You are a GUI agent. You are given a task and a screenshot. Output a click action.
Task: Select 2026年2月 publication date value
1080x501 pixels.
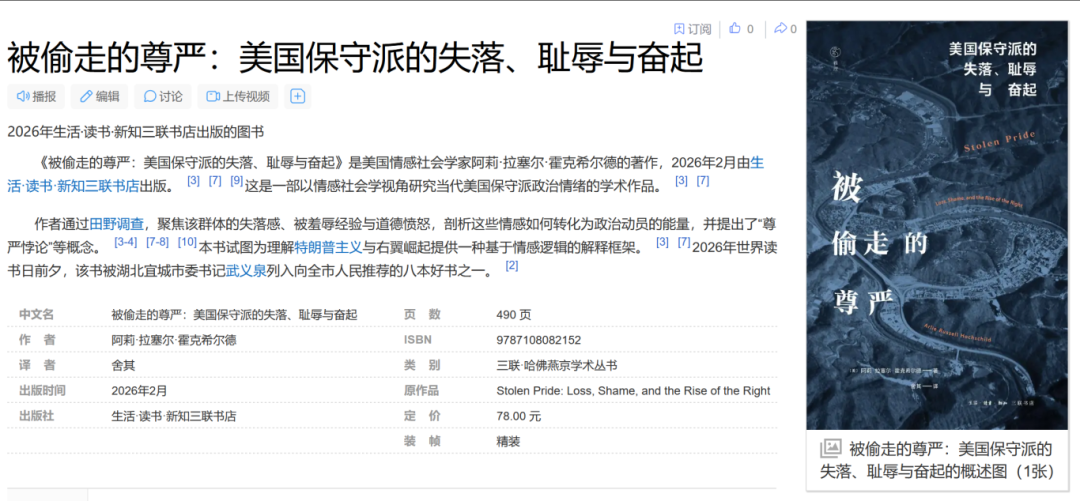click(x=139, y=391)
